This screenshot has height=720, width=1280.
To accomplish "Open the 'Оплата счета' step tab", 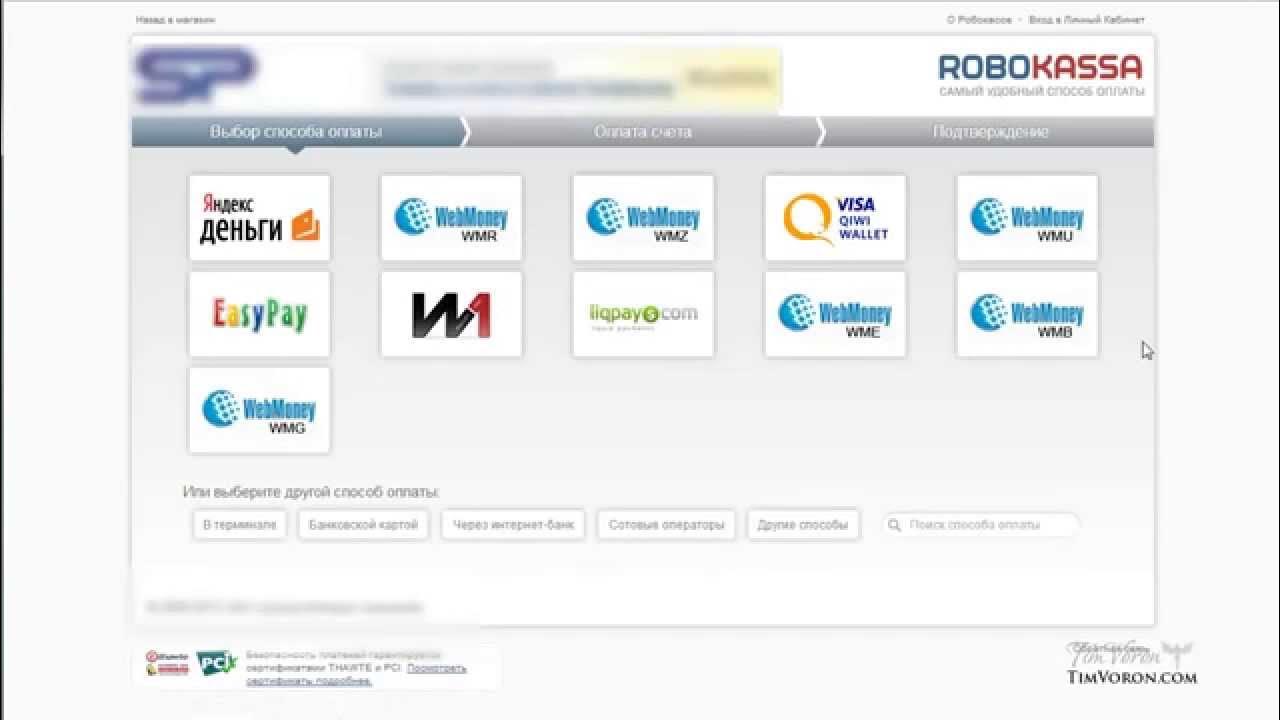I will click(643, 132).
